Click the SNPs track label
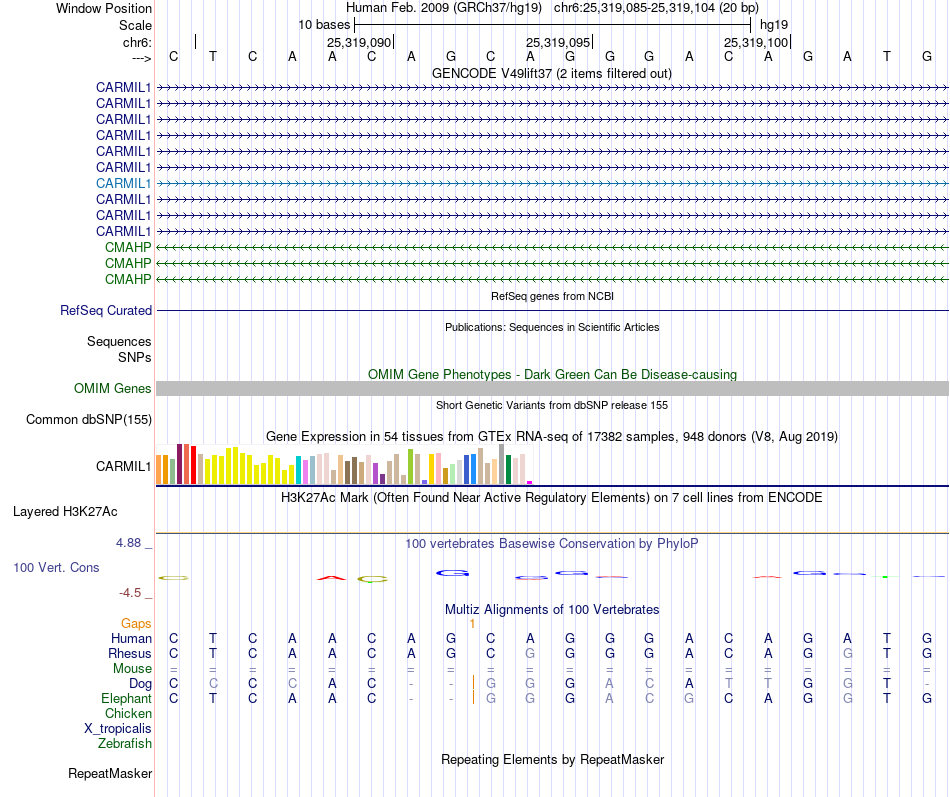950x797 pixels. [x=135, y=358]
